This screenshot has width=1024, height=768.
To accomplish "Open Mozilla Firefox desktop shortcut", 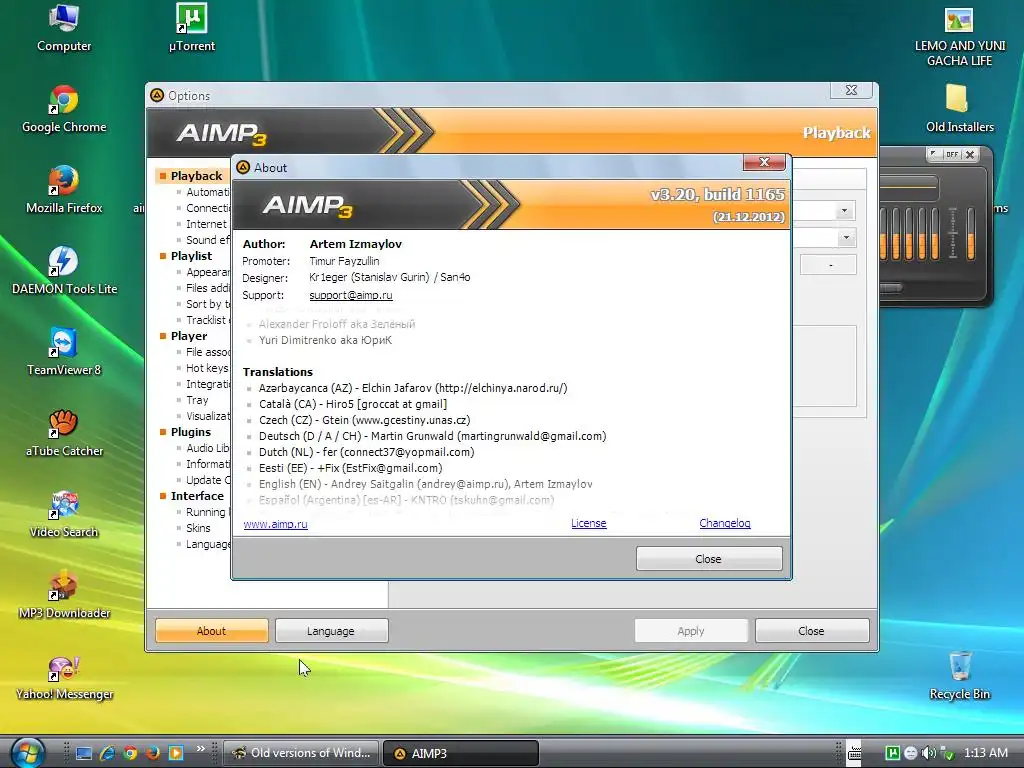I will click(63, 191).
